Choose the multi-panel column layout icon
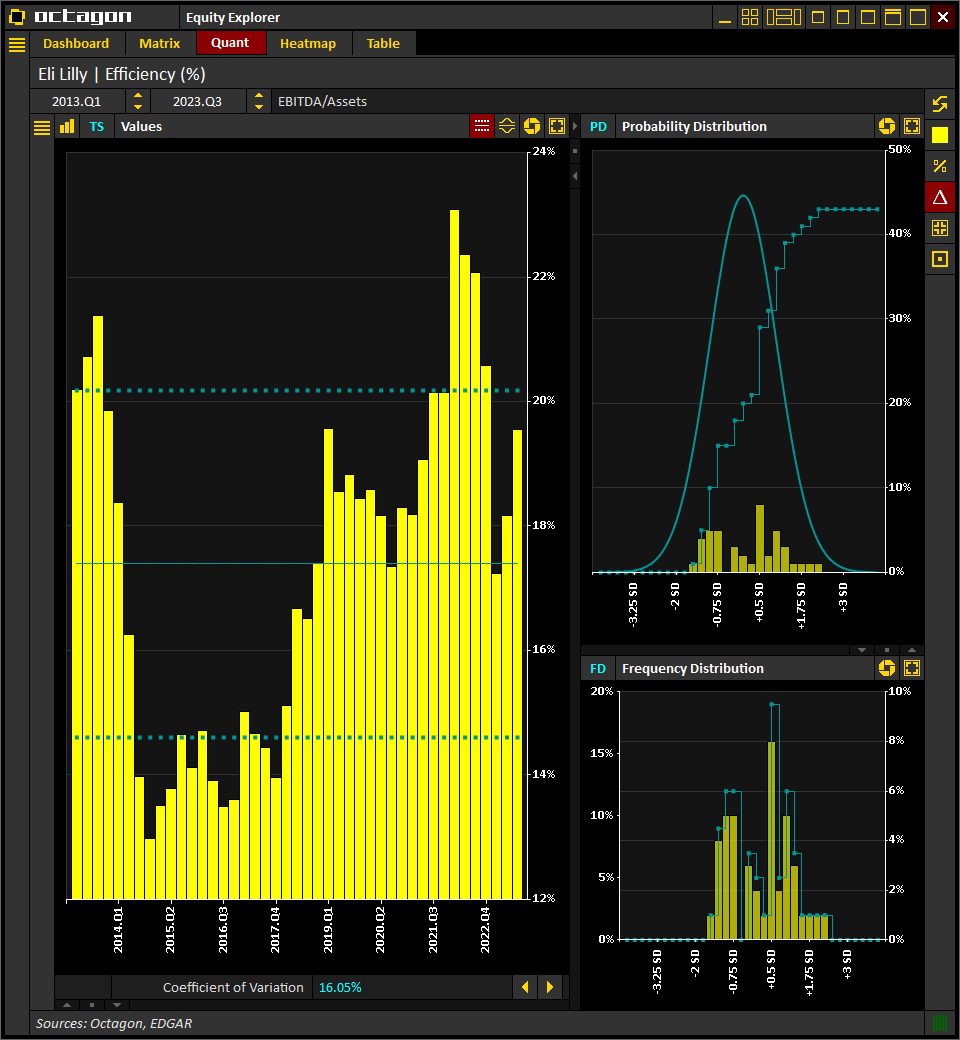960x1040 pixels. pyautogui.click(x=784, y=17)
